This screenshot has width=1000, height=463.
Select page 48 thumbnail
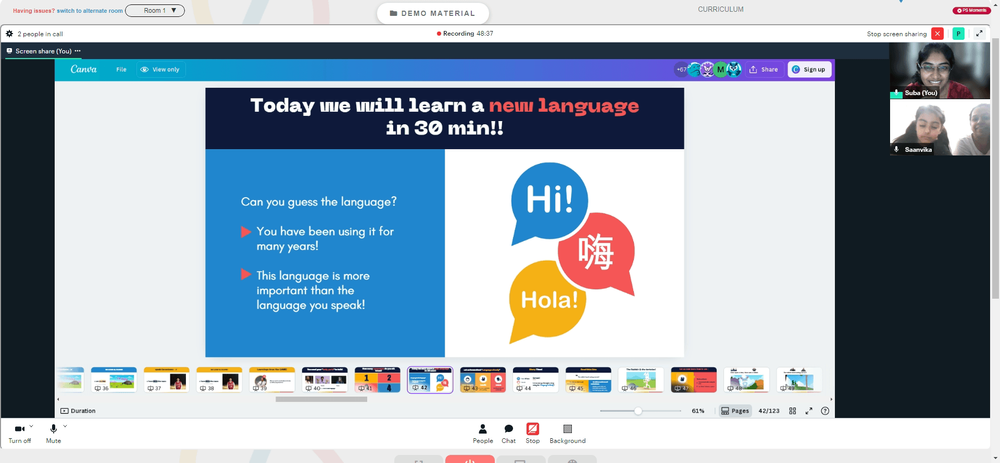click(746, 379)
